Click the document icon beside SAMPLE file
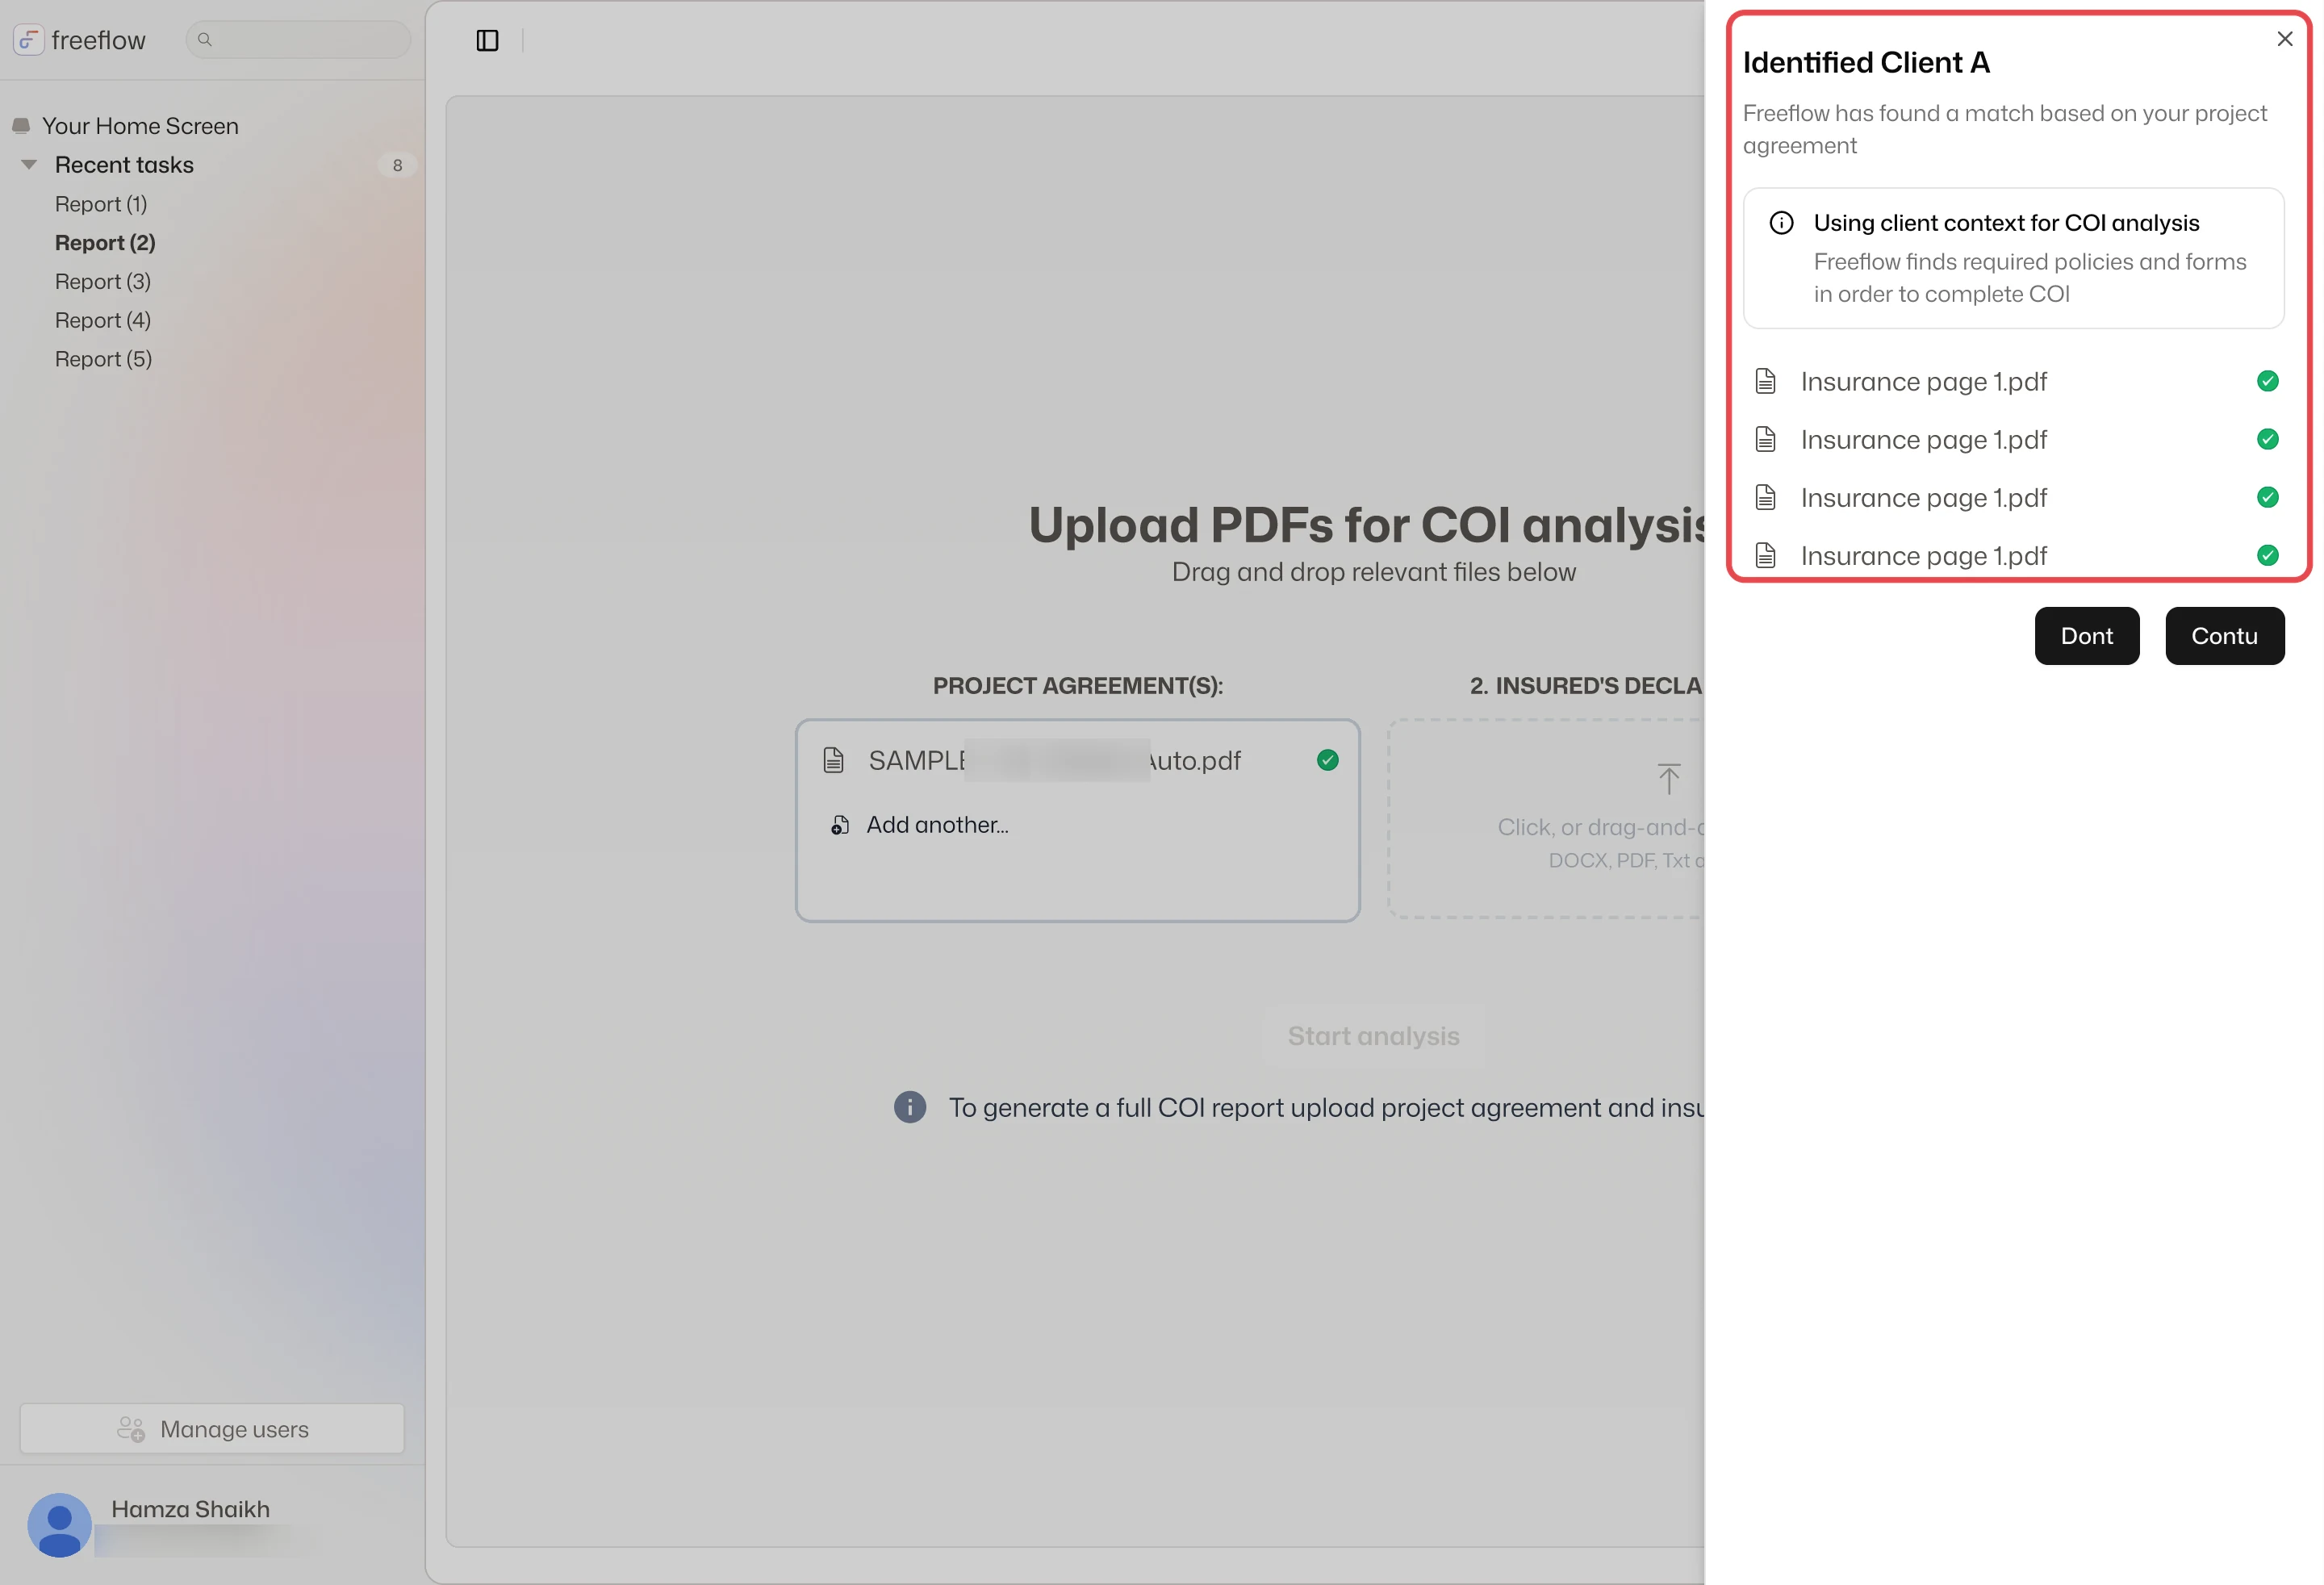The width and height of the screenshot is (2324, 1585). coord(833,761)
